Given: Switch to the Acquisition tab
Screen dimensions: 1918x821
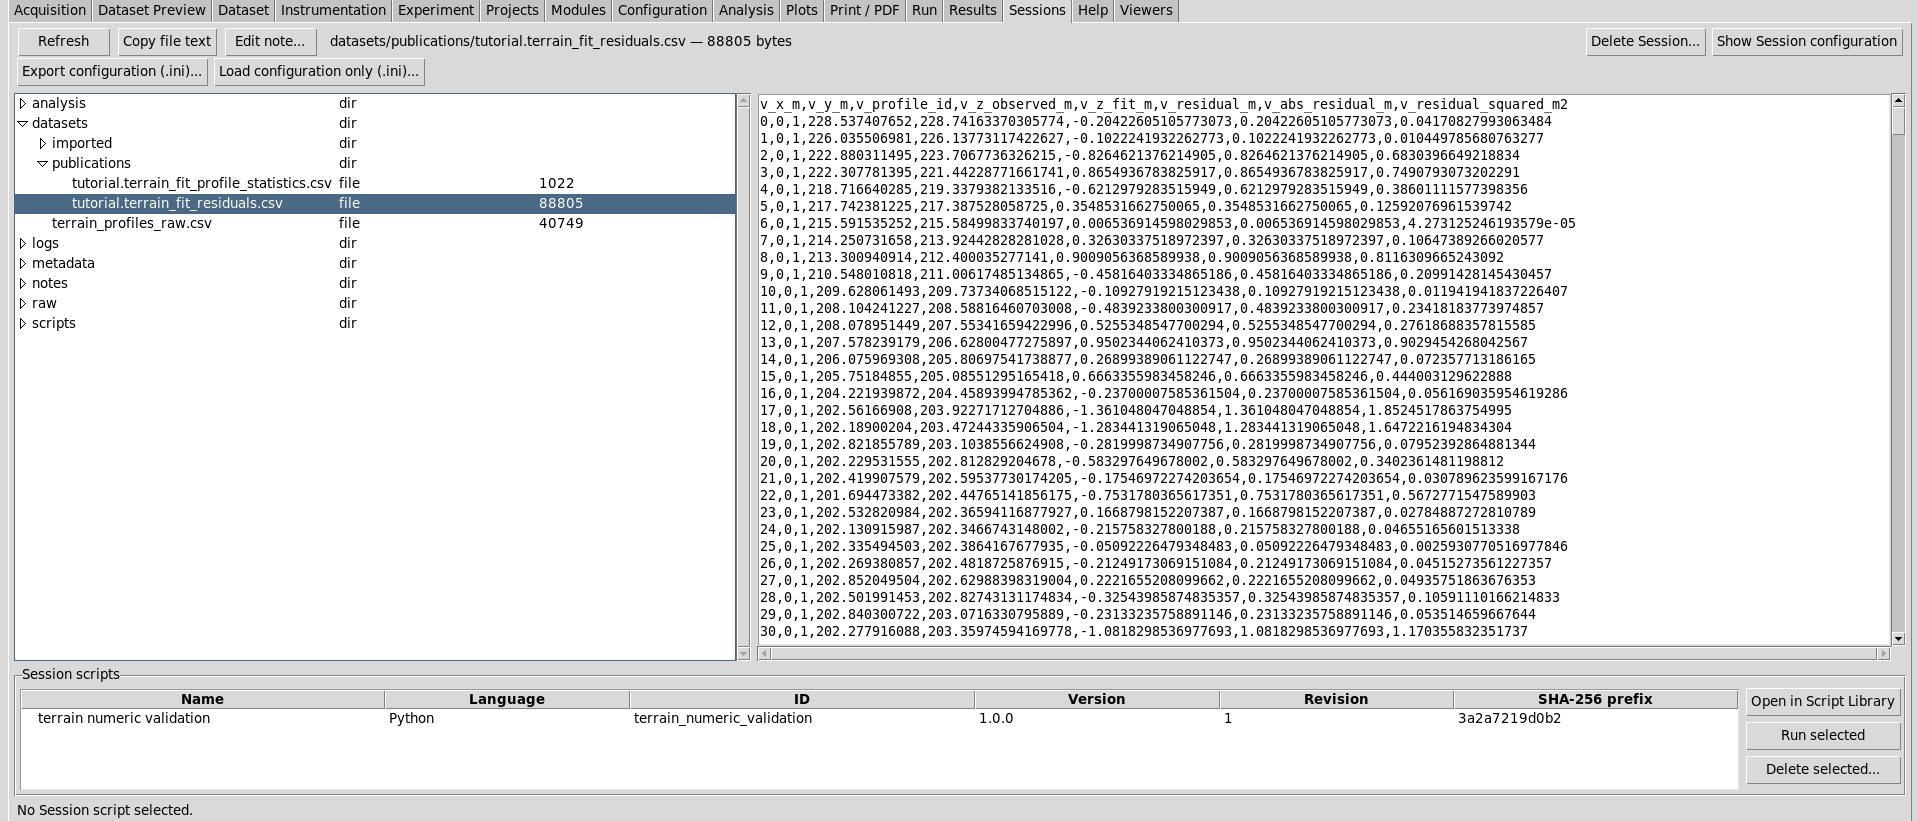Looking at the screenshot, I should tap(49, 10).
